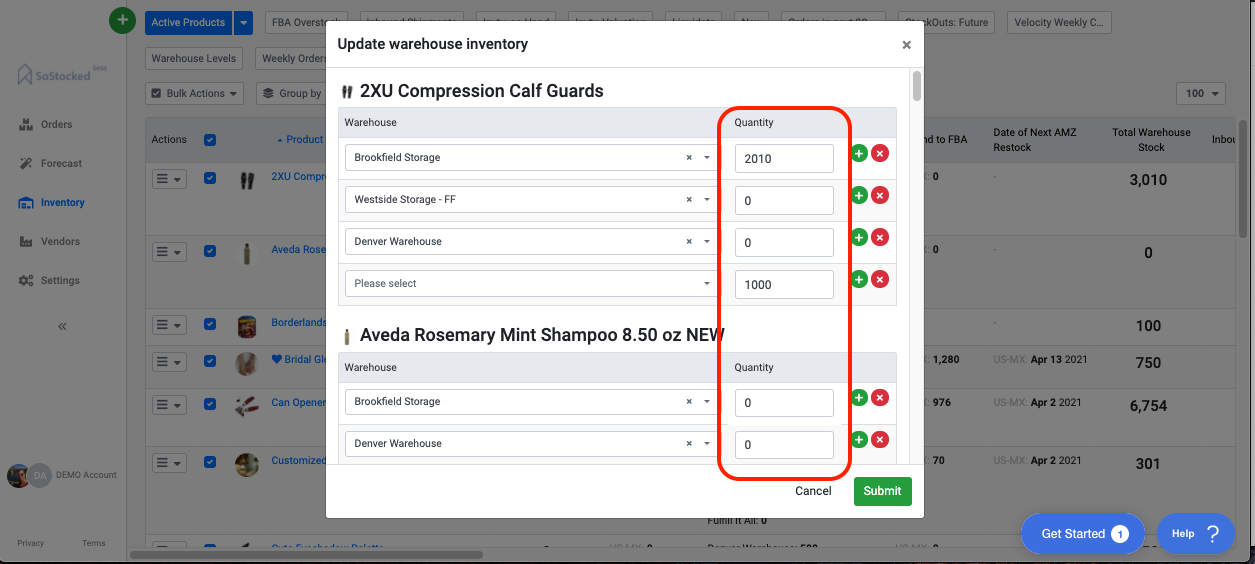Switch to the StockOuts: Future tab
Screen dimensions: 1255x564
pos(945,23)
